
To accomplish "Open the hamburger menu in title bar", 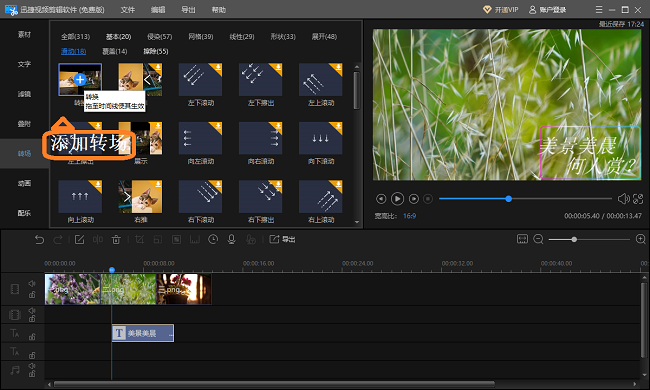I will (x=599, y=9).
